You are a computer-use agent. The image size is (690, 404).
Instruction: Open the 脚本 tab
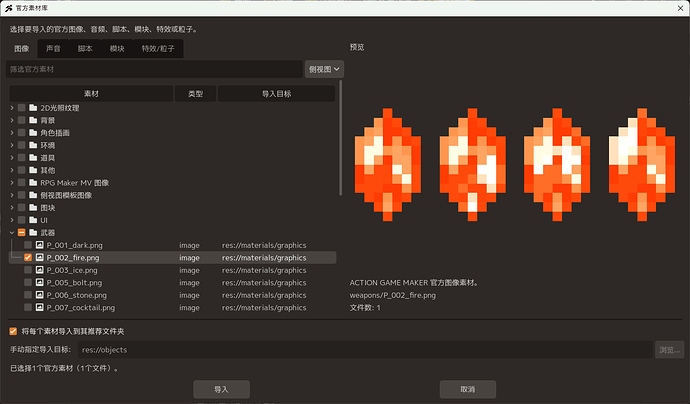click(85, 48)
